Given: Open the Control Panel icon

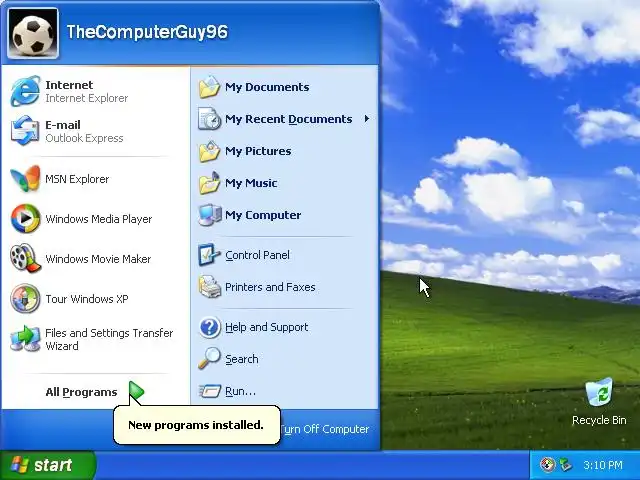Looking at the screenshot, I should click(x=209, y=255).
